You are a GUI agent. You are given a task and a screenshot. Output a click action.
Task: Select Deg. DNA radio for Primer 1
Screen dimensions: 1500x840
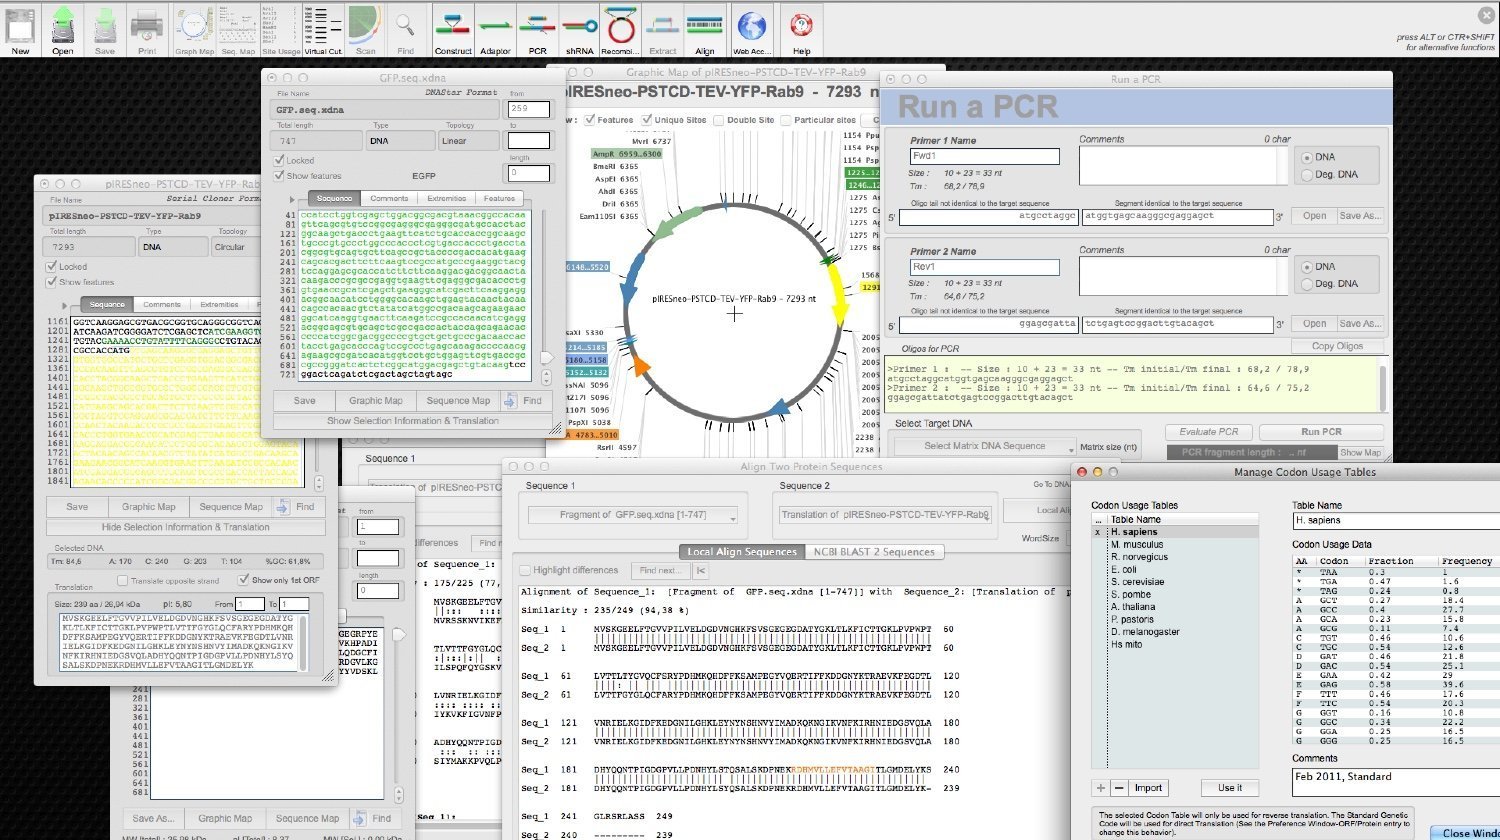[1308, 176]
